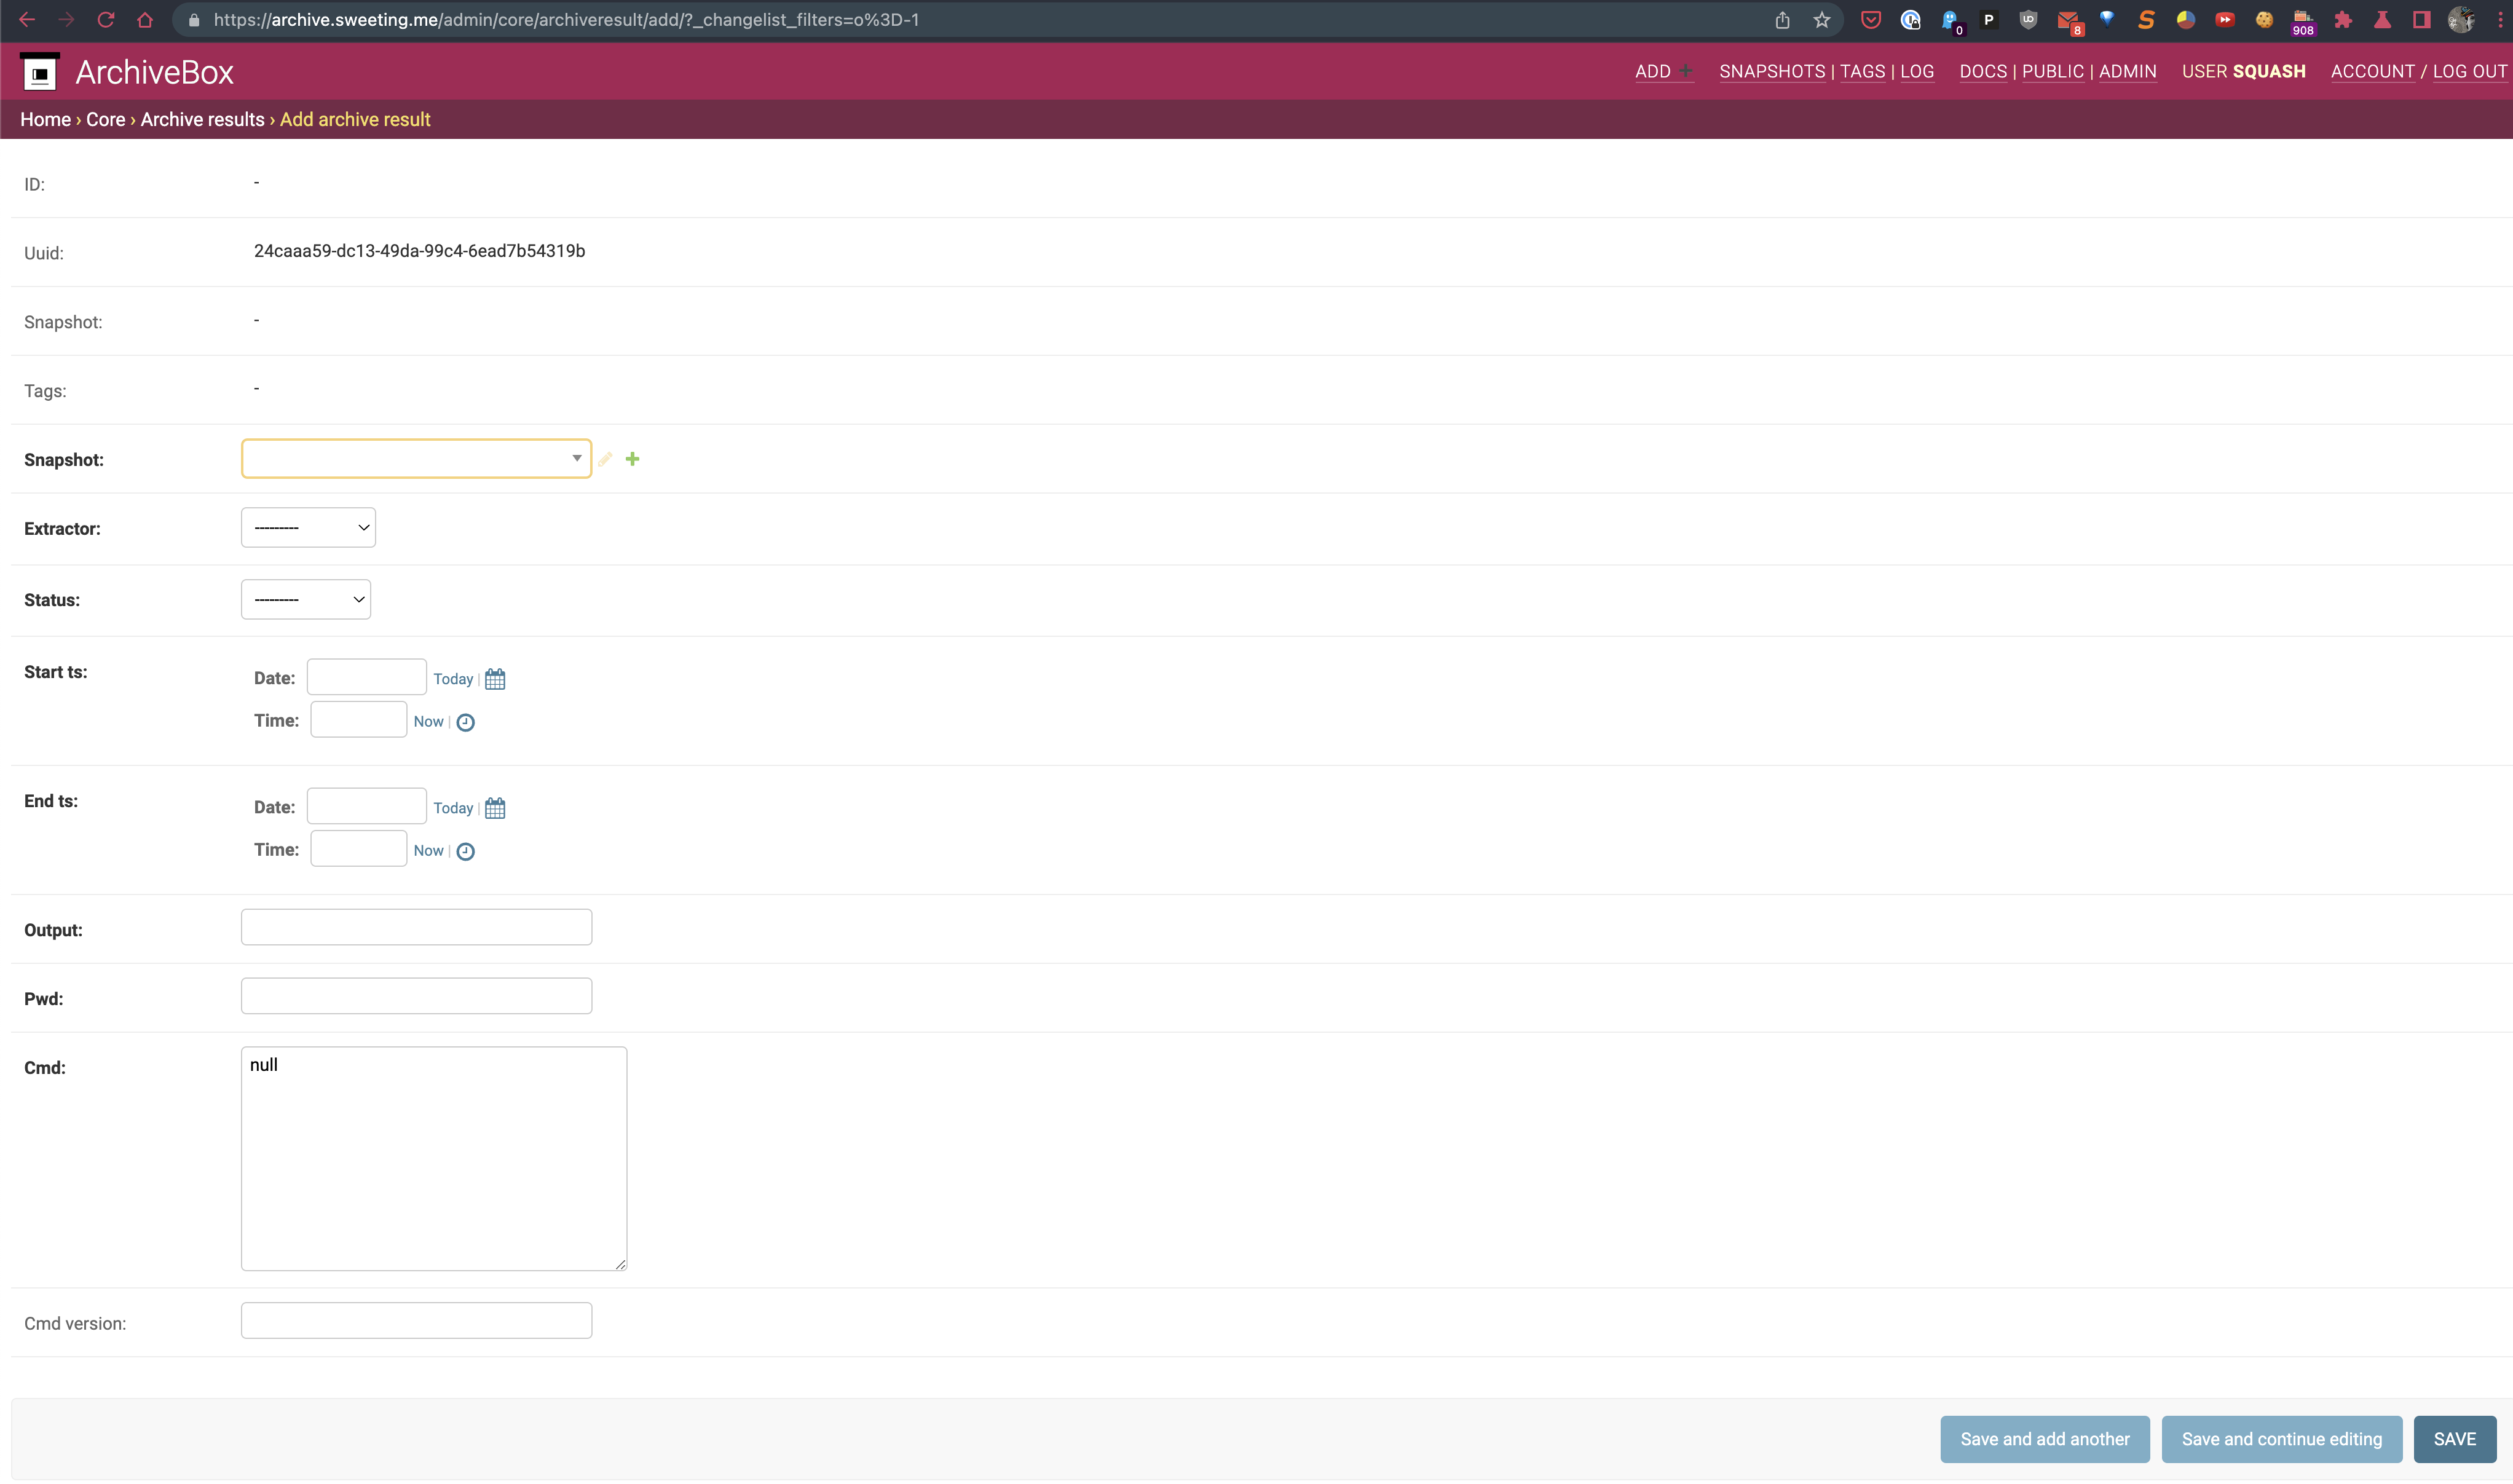Go to TAGS in navigation
This screenshot has width=2513, height=1484.
click(x=1861, y=72)
